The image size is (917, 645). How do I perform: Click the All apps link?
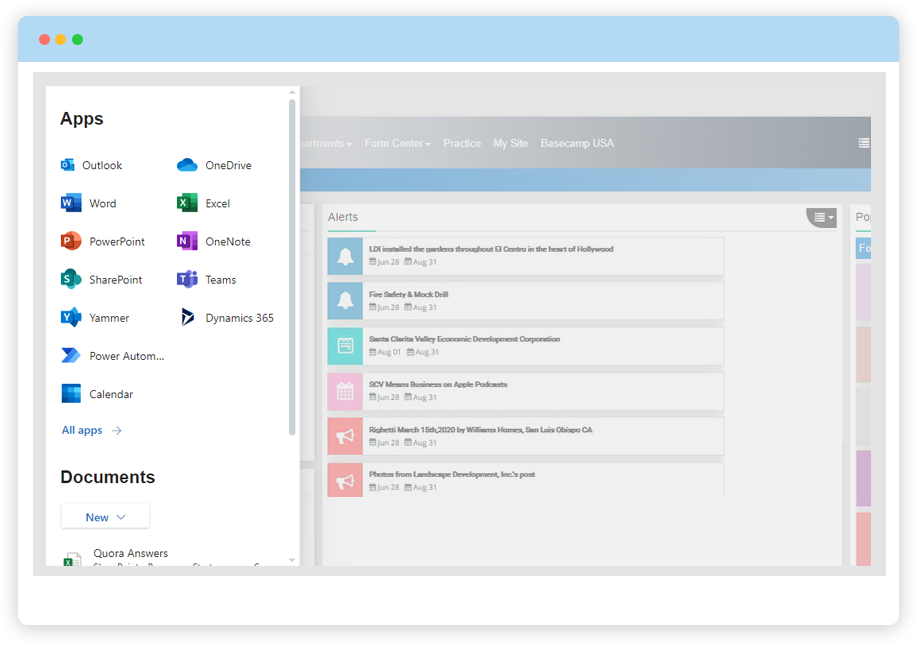point(91,430)
